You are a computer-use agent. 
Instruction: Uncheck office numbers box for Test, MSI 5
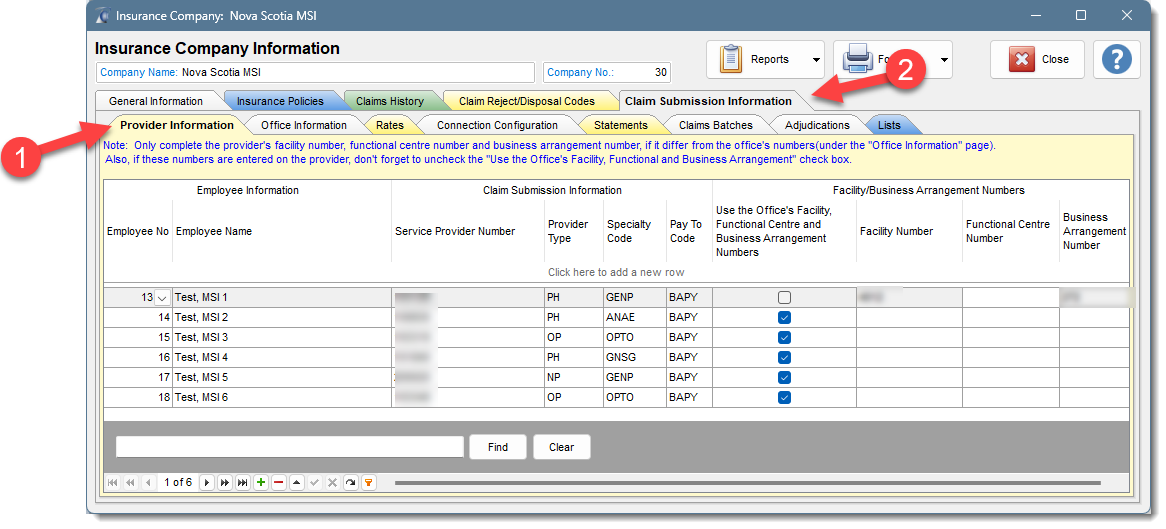784,378
